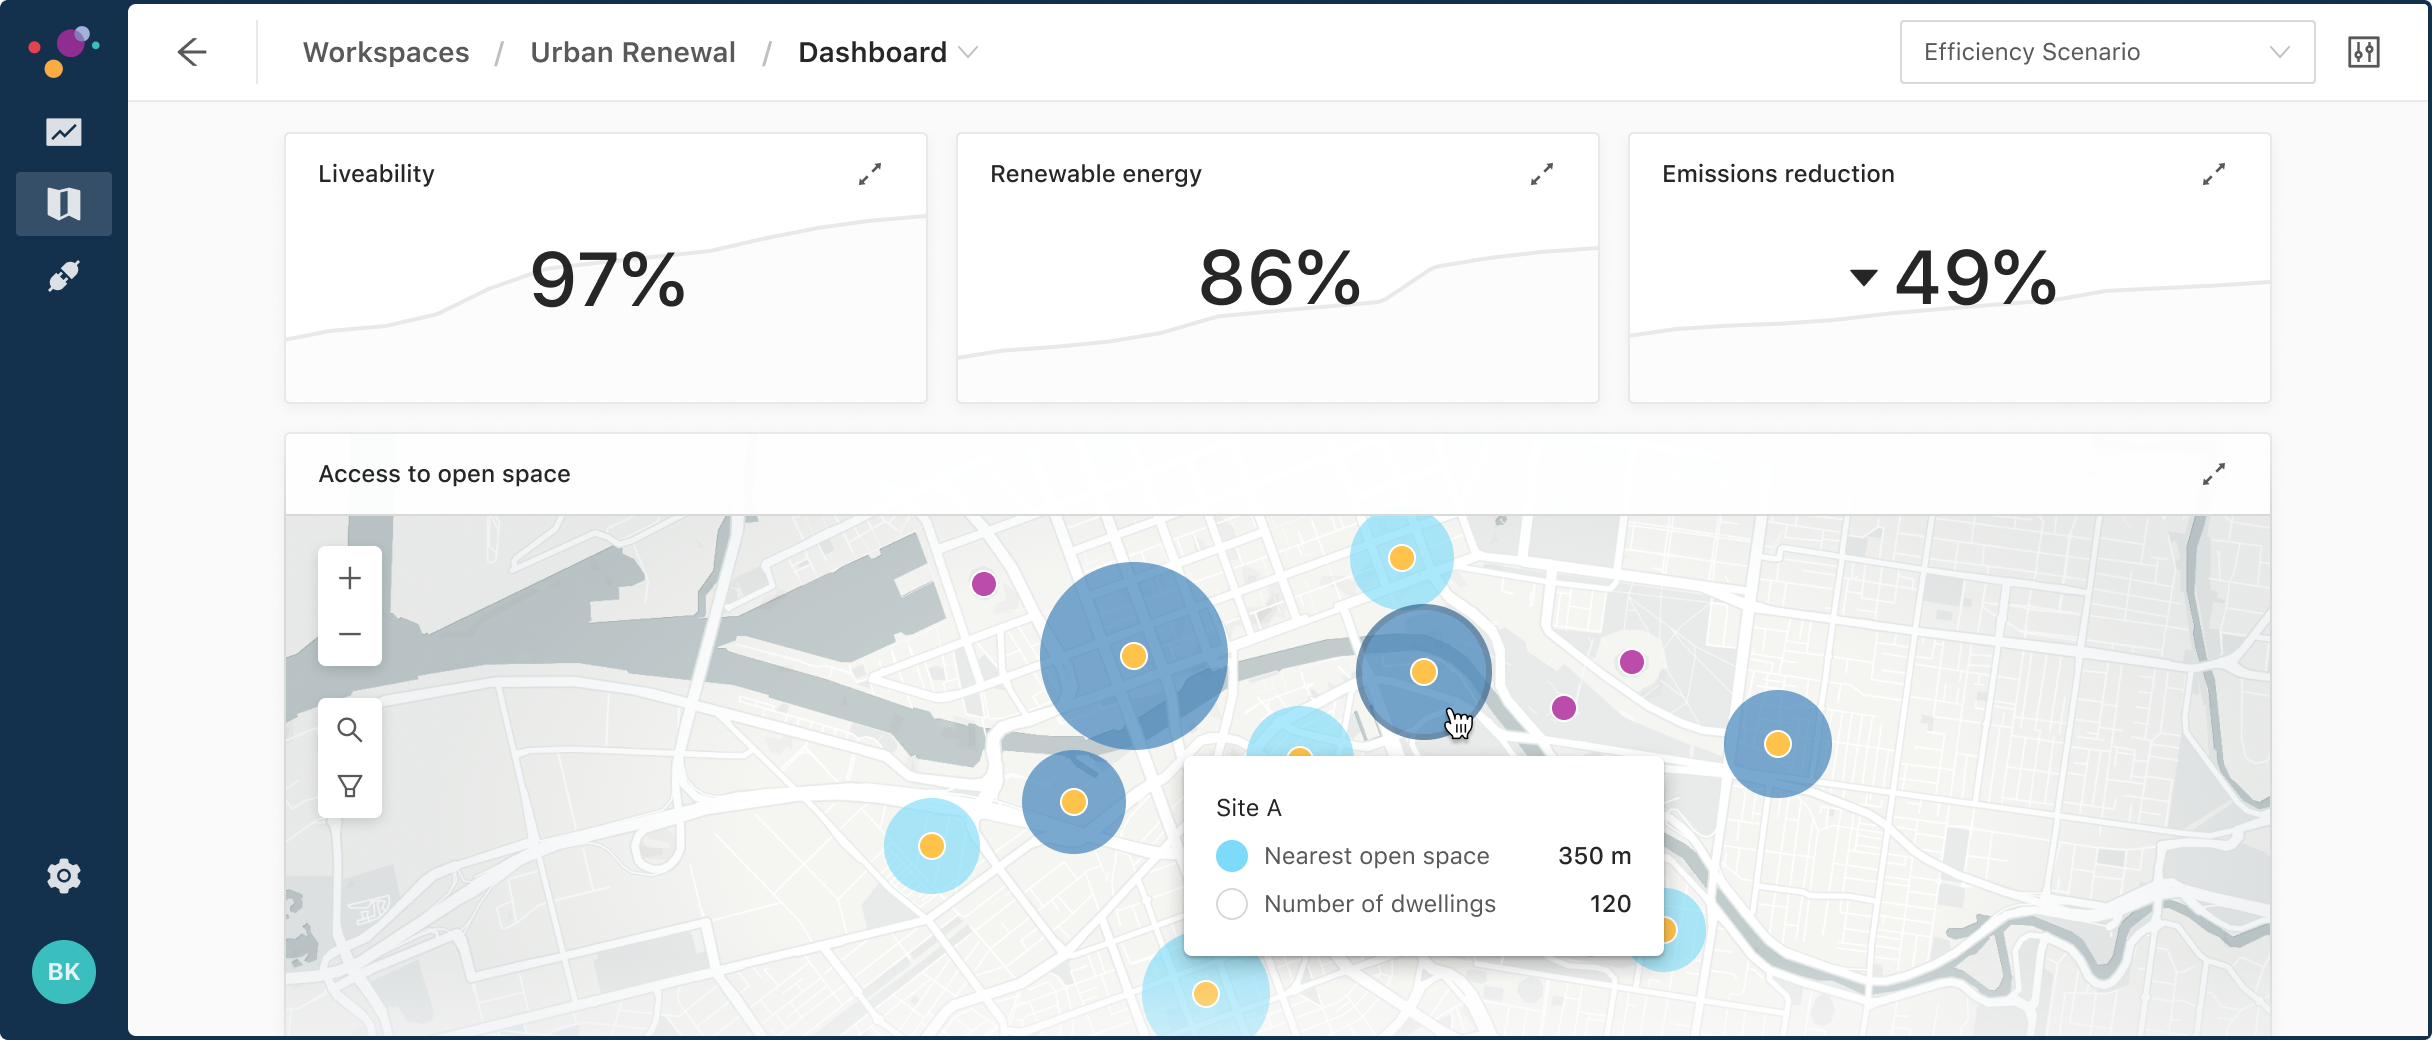The width and height of the screenshot is (2432, 1040).
Task: Click the 350 m distance value
Action: (1595, 856)
